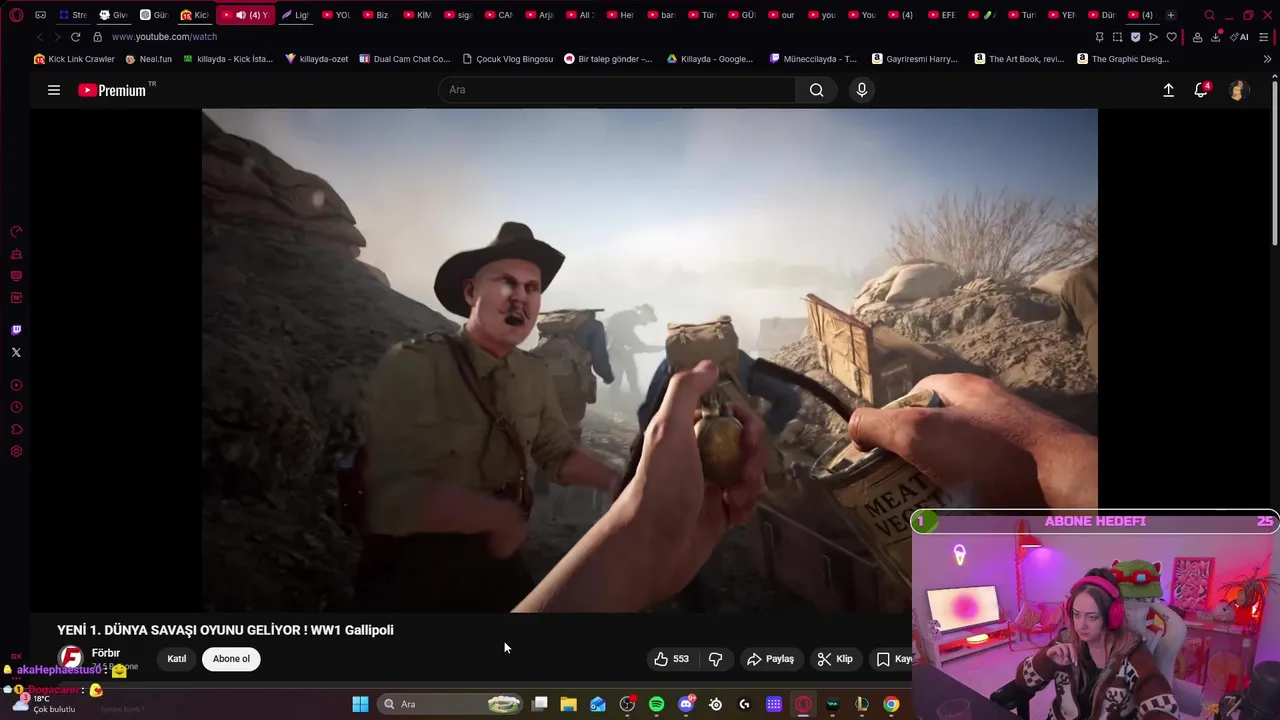Screen dimensions: 1280x720
Task: Click the youtube.com/watch address bar
Action: (x=164, y=37)
